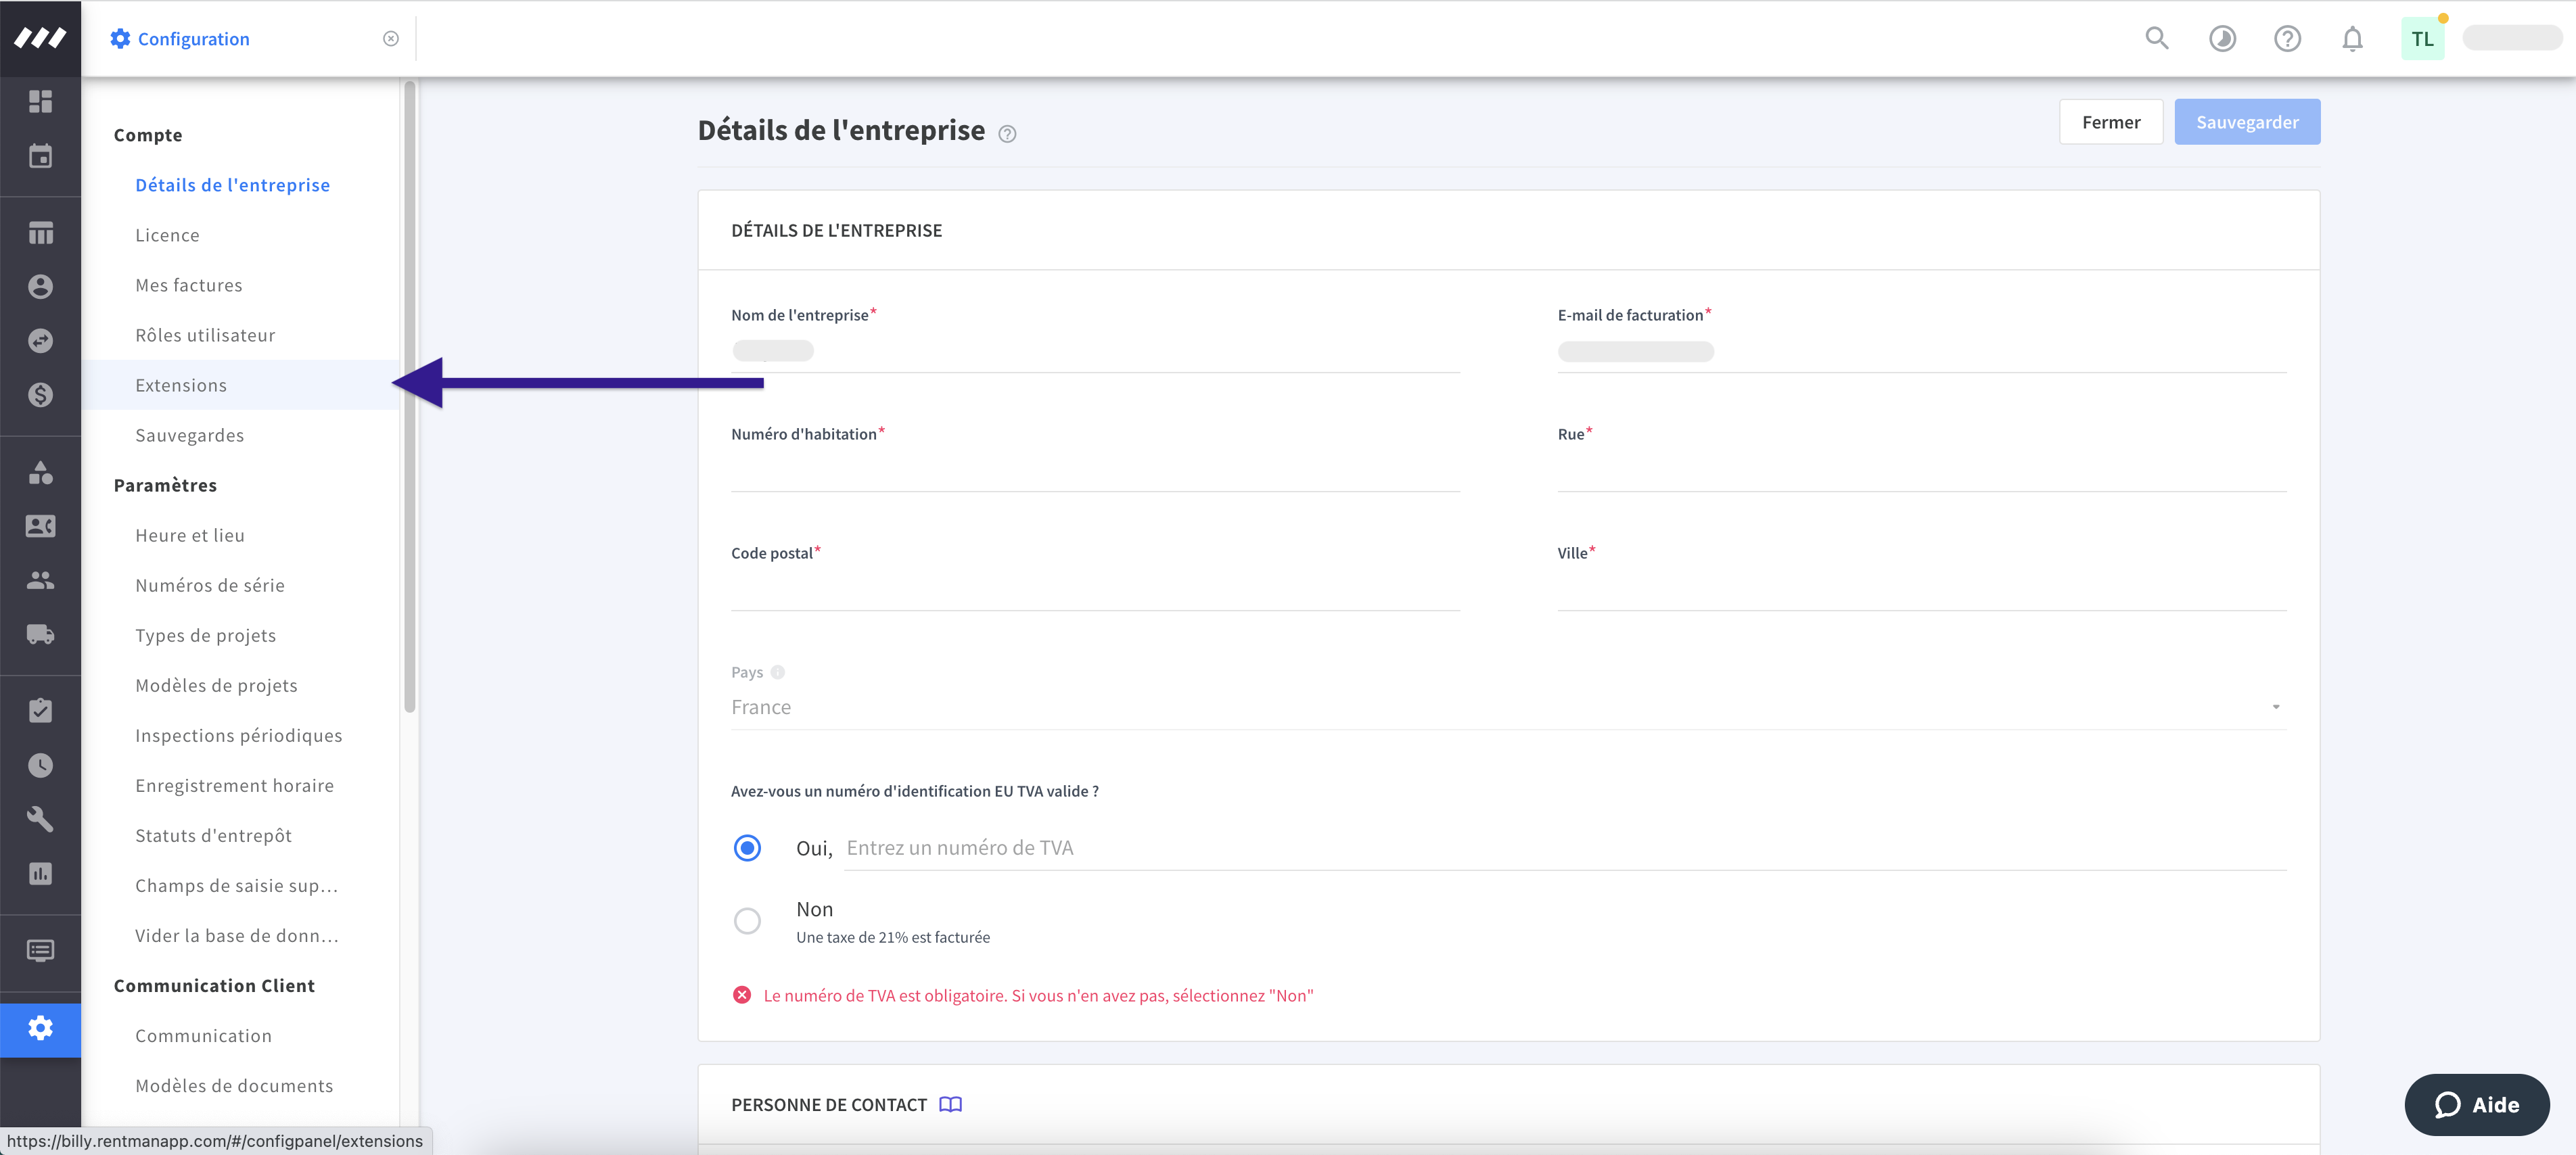
Task: Click the book icon beside Personne de contact
Action: coord(950,1104)
